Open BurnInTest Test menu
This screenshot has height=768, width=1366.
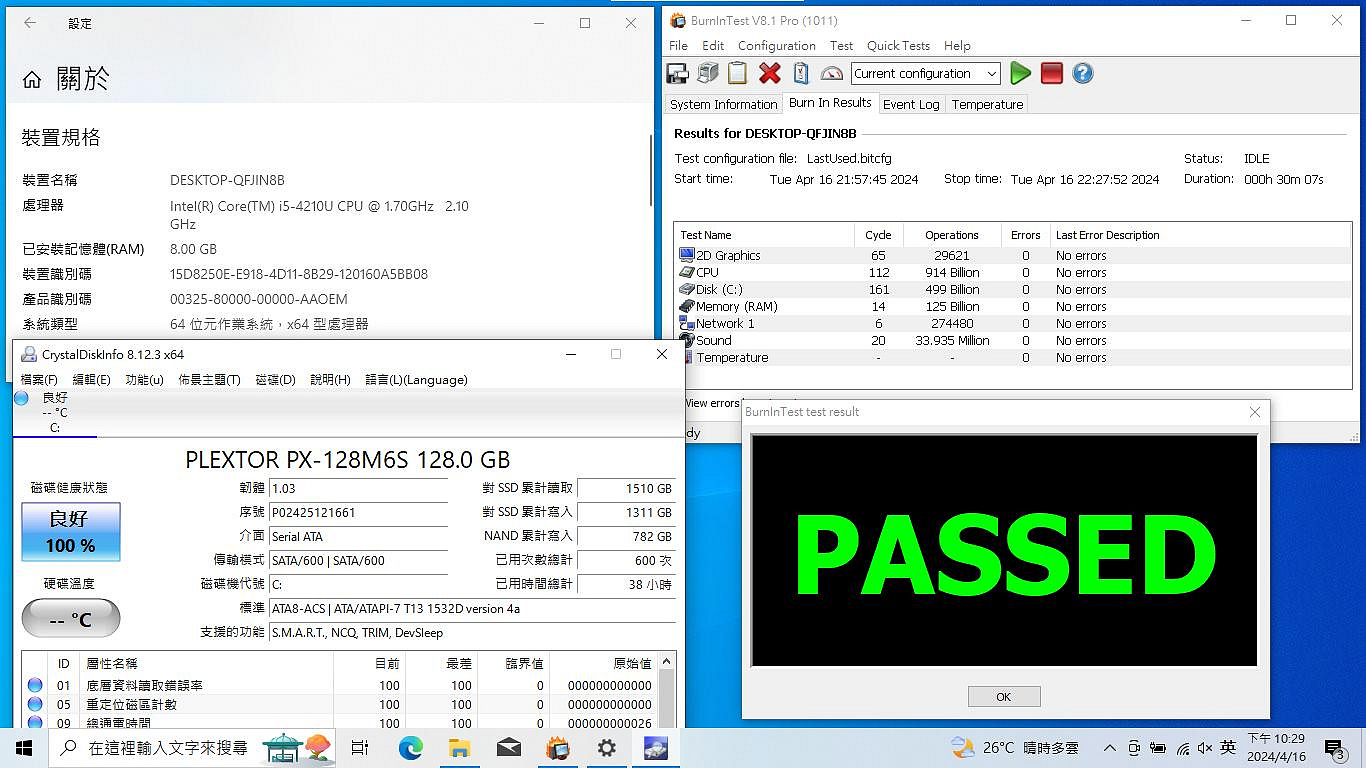pyautogui.click(x=841, y=45)
